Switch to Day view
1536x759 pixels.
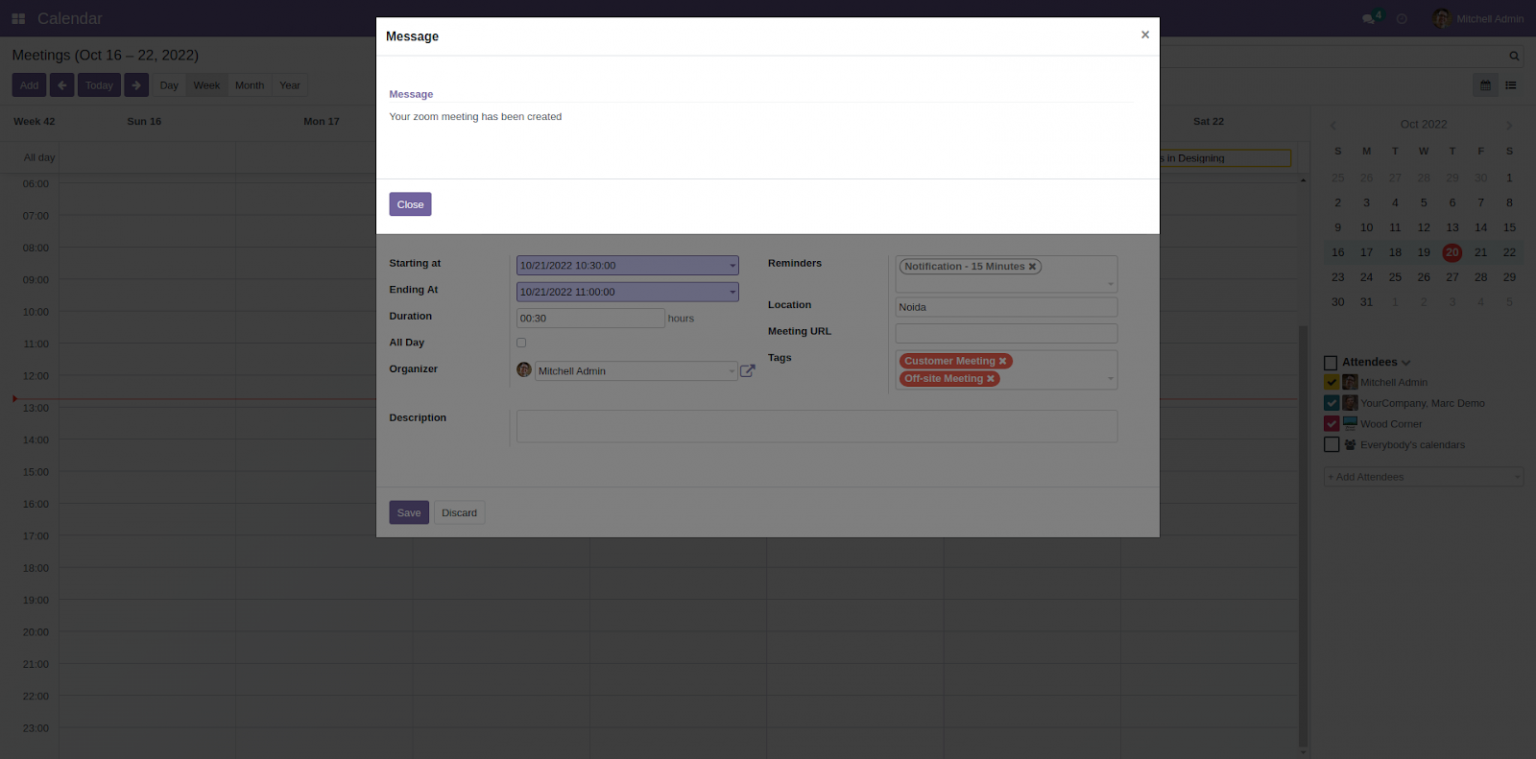(x=168, y=85)
